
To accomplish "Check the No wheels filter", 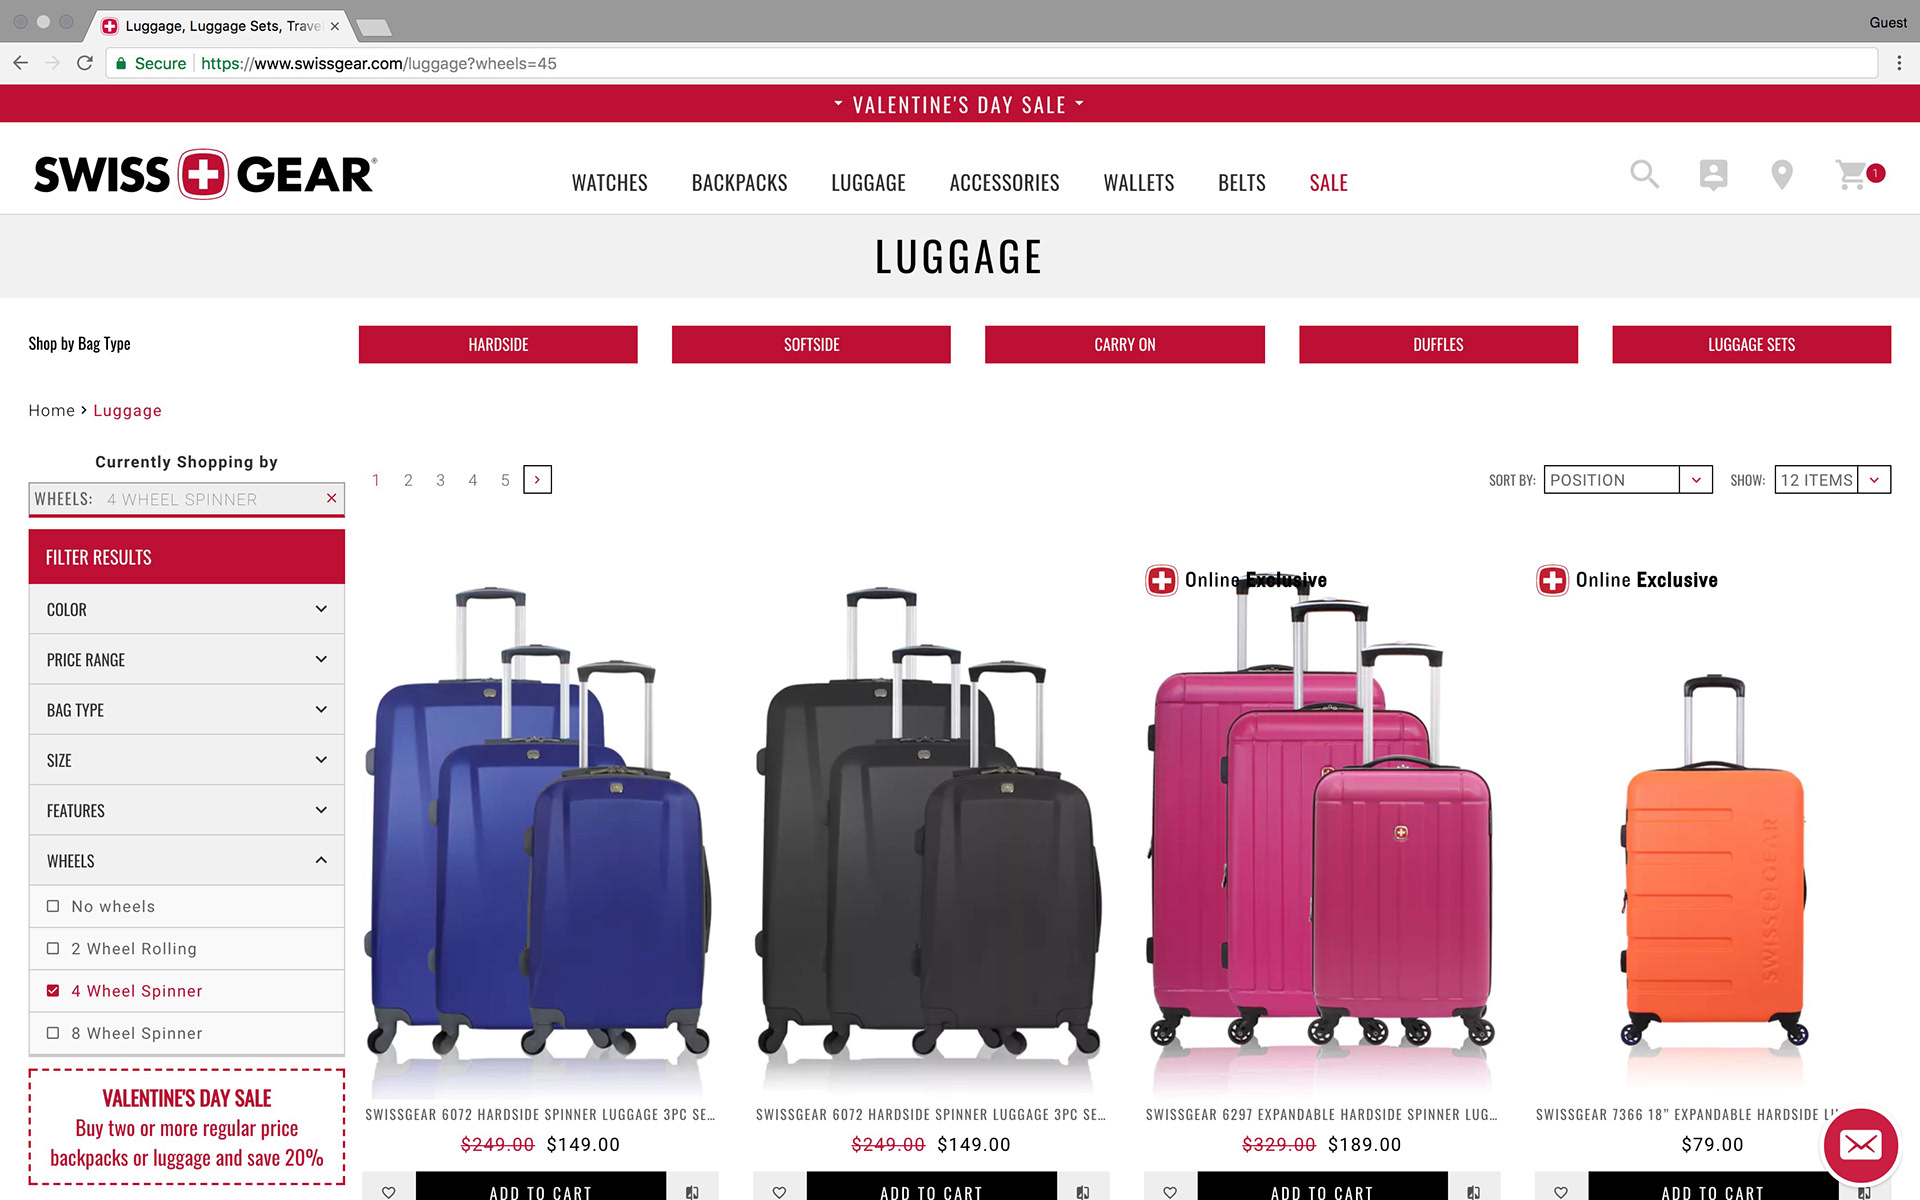I will coord(53,906).
